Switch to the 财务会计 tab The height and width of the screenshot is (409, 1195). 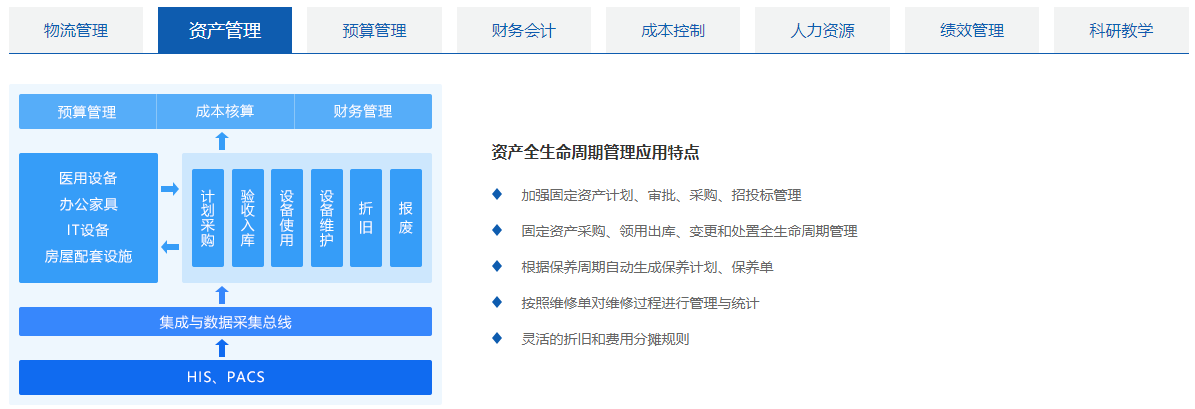524,30
